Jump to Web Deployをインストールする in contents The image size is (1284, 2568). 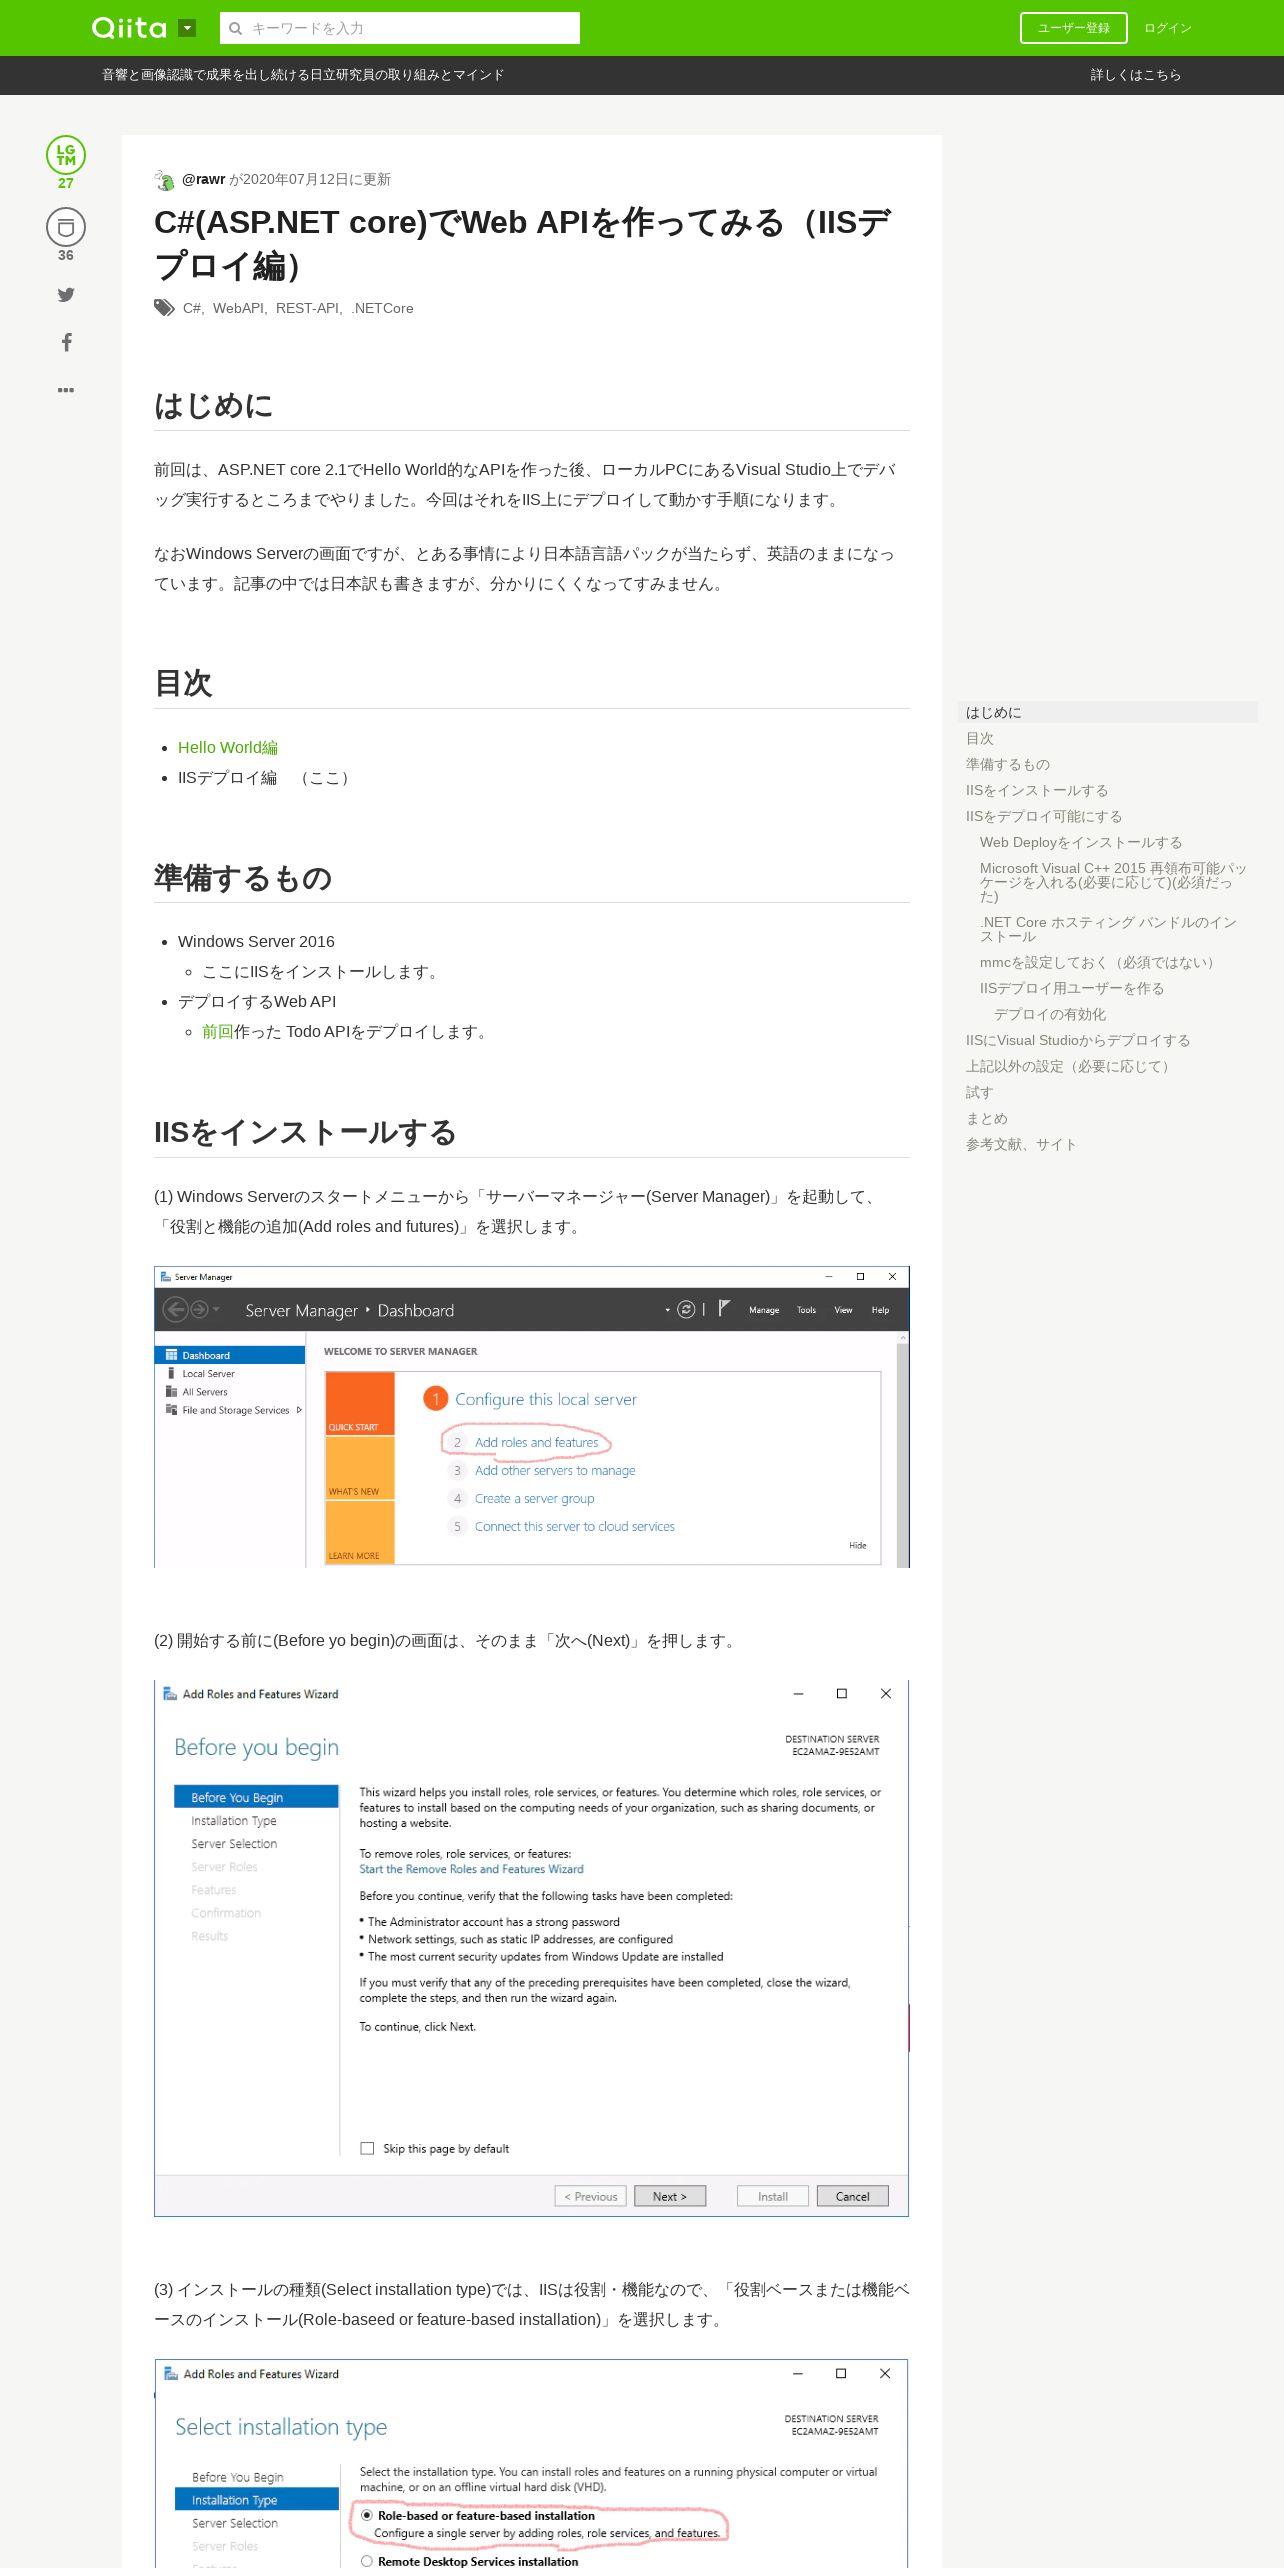(1081, 842)
